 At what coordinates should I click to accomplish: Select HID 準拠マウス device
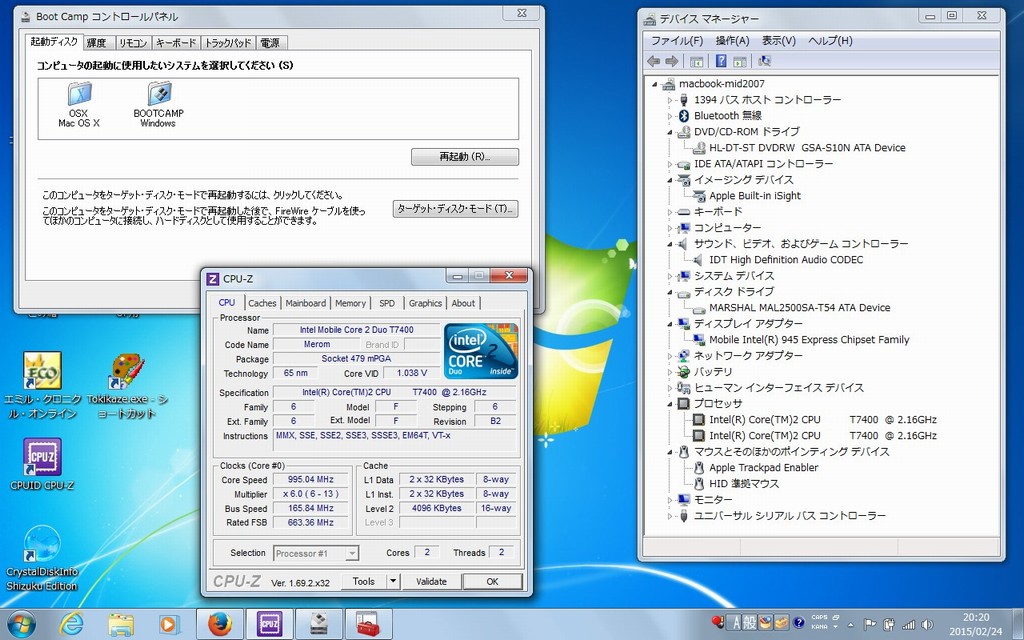pos(744,484)
